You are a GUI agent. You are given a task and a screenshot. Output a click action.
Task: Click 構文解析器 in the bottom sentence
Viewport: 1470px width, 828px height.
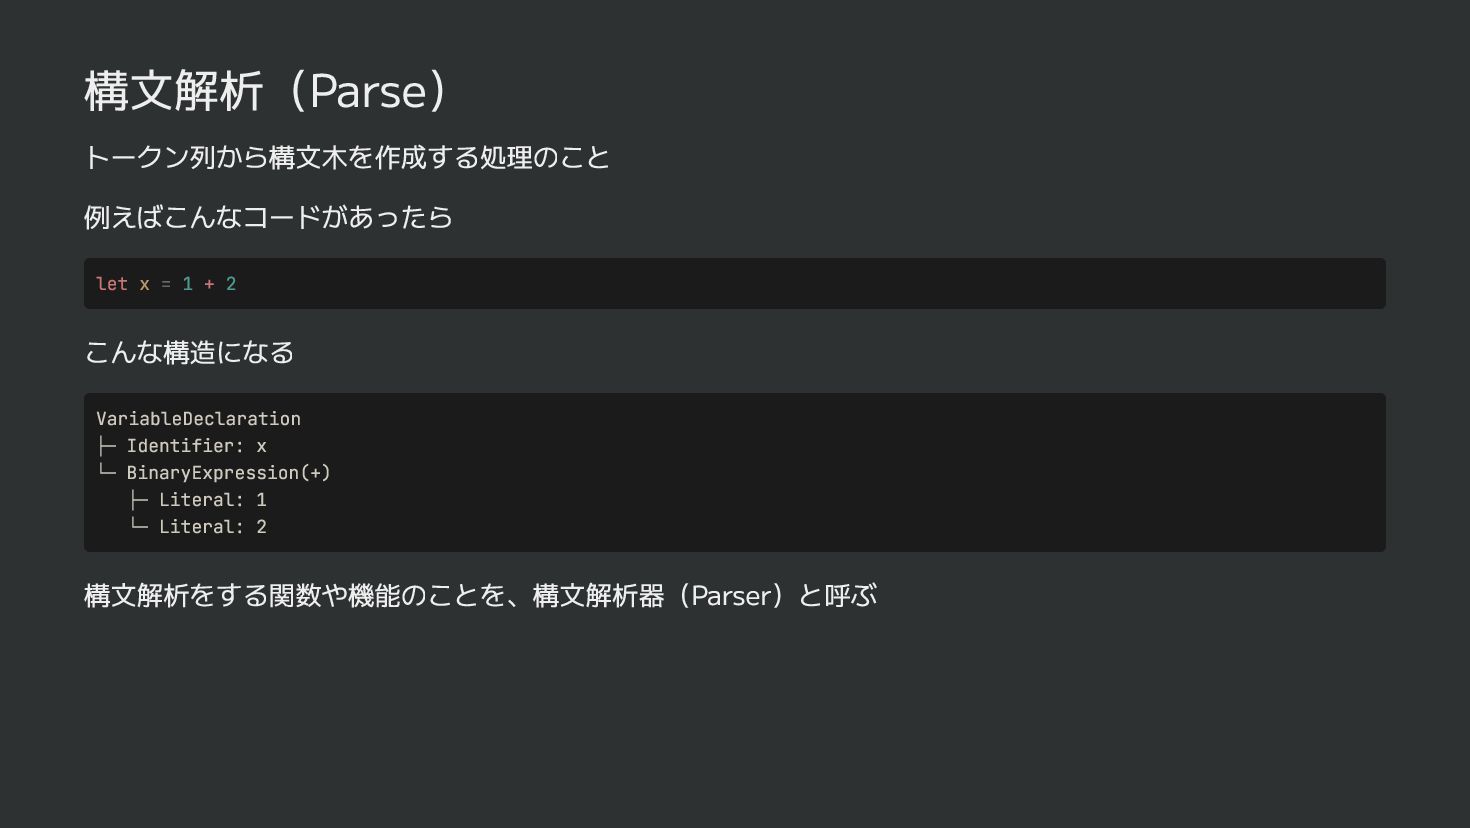pyautogui.click(x=598, y=596)
